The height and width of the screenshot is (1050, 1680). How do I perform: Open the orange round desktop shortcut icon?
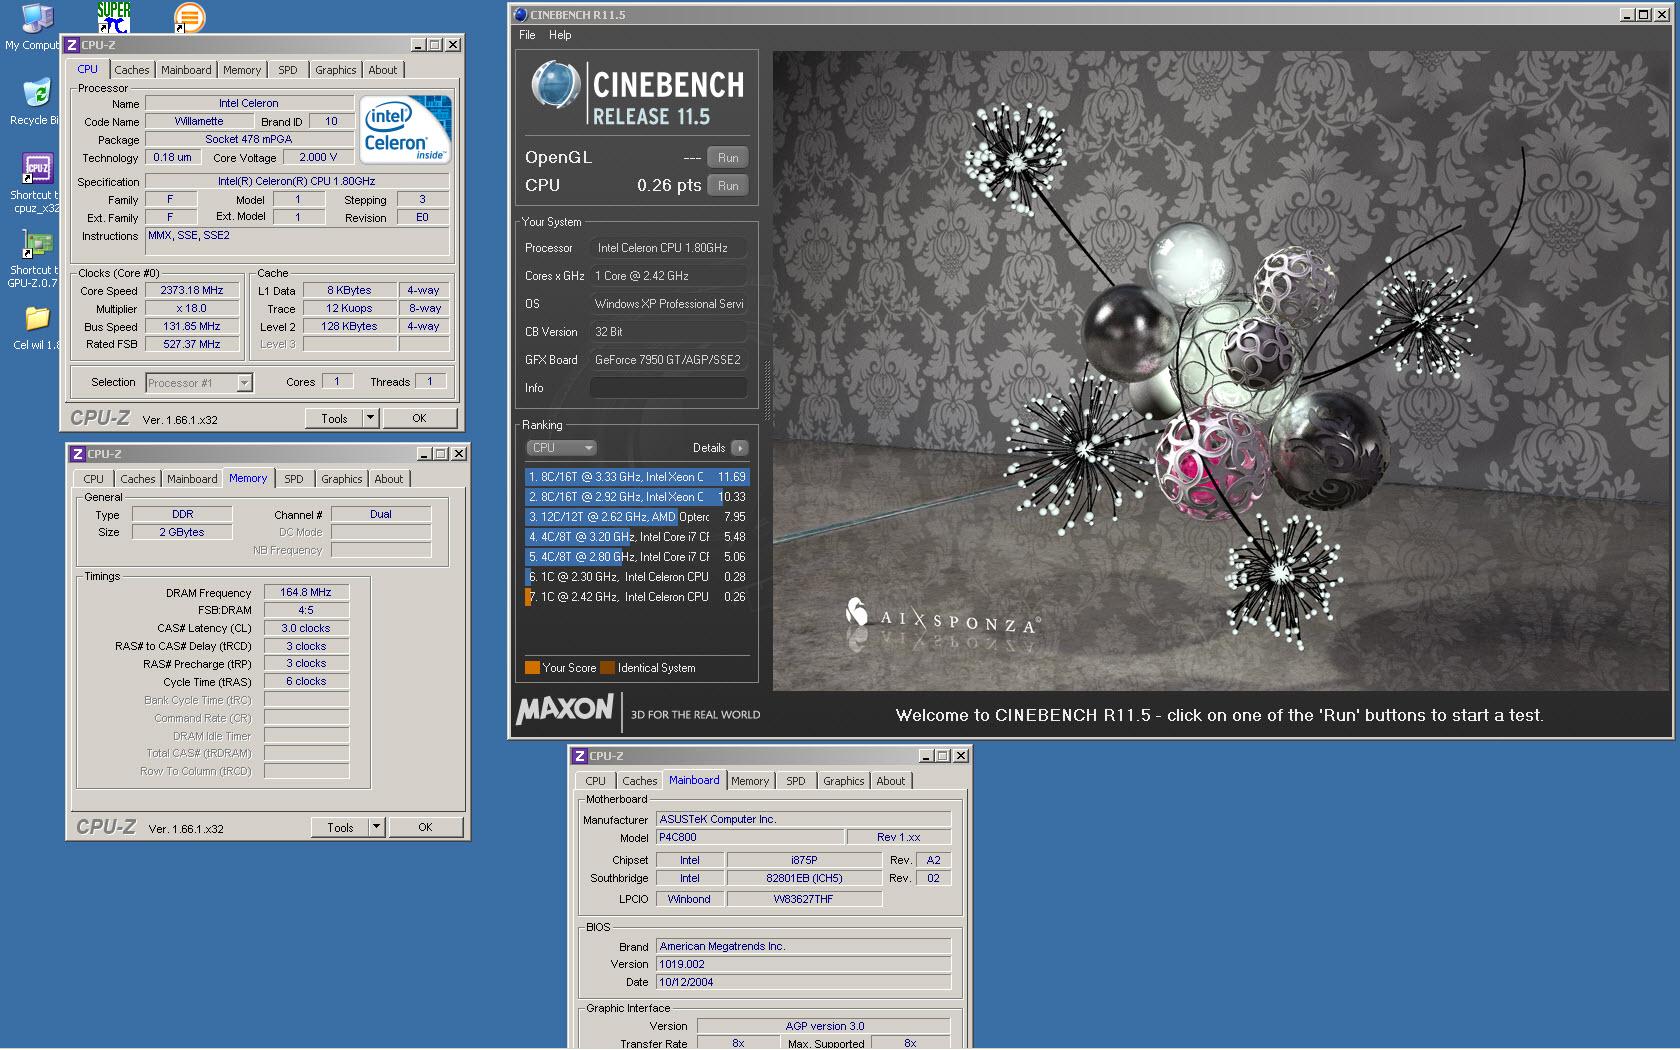tap(189, 17)
